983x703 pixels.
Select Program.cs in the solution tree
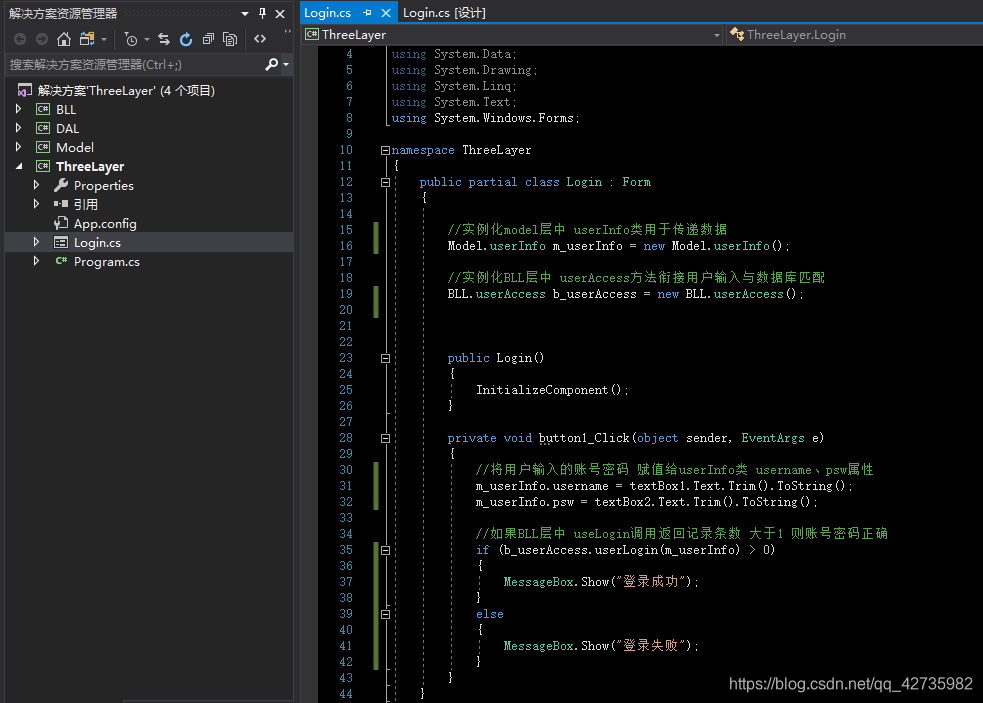[107, 262]
